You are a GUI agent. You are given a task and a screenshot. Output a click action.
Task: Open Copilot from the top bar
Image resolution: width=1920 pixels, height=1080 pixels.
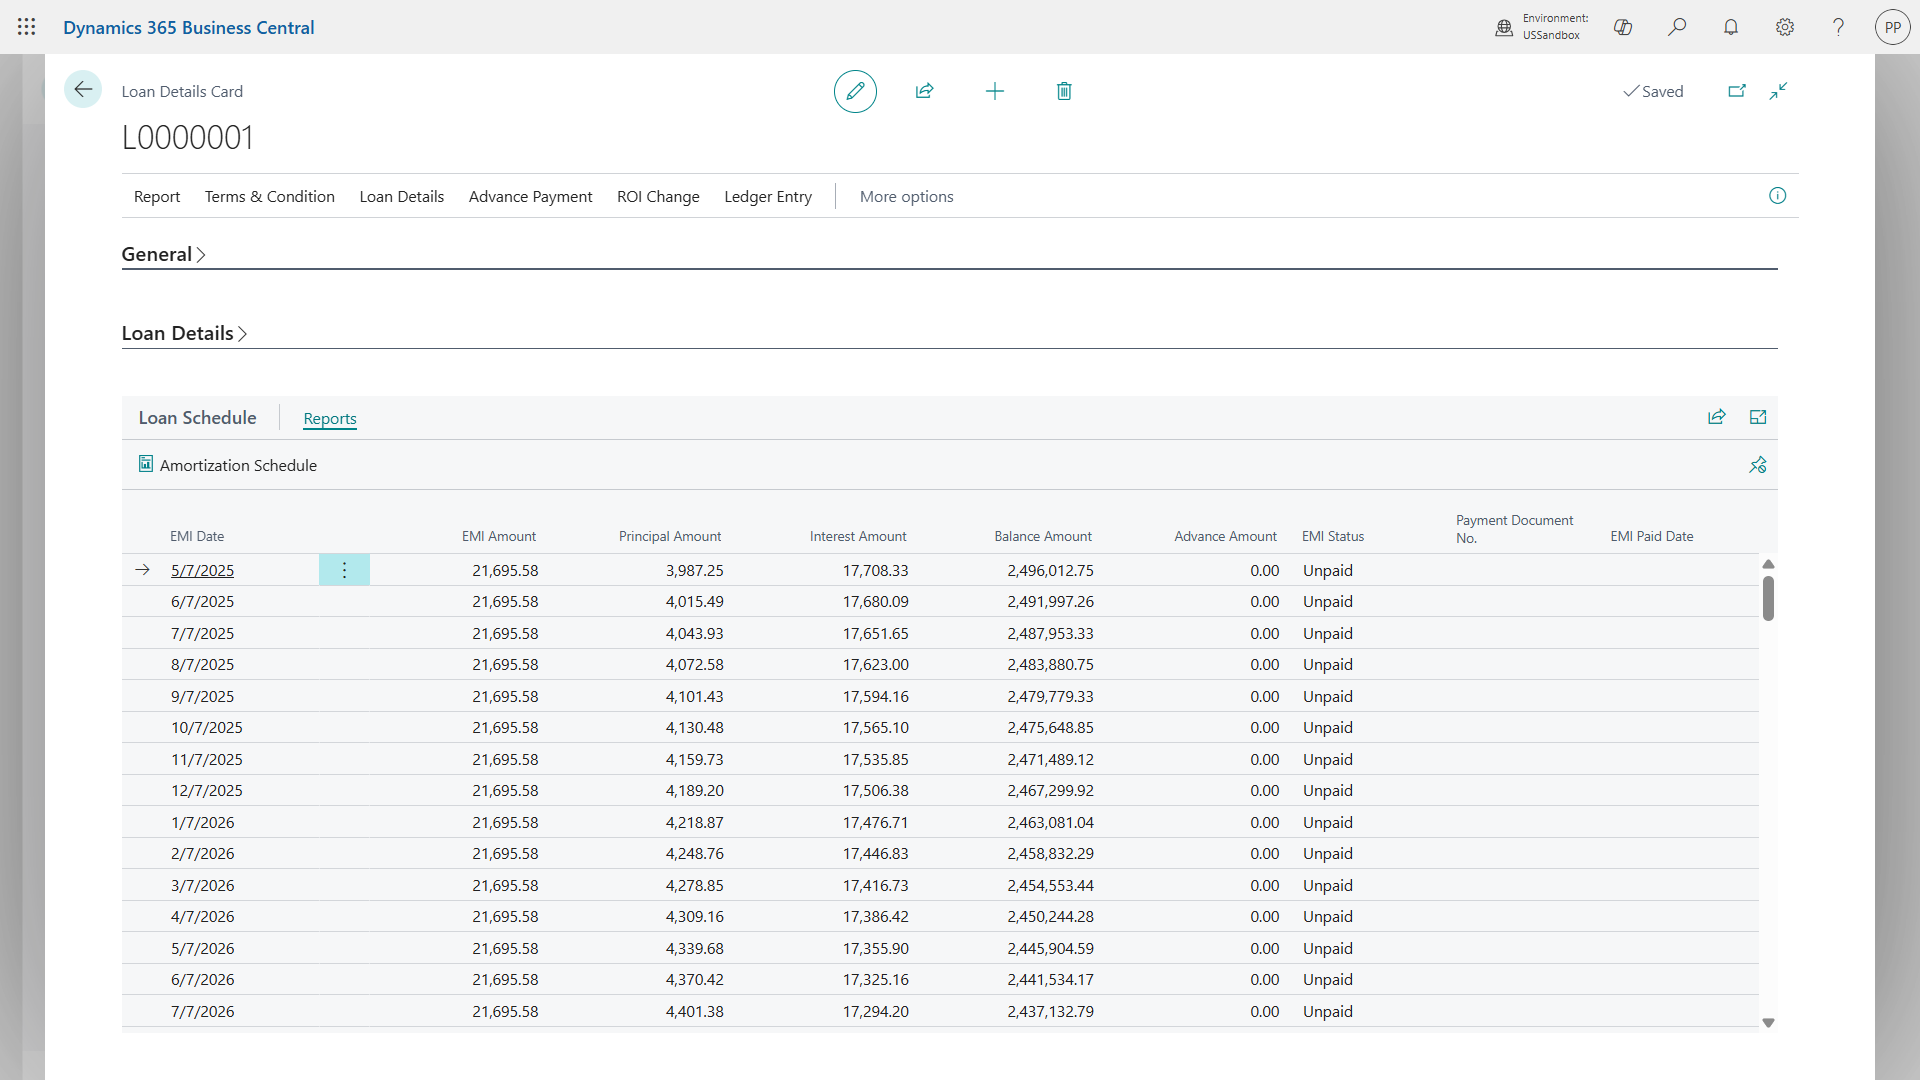tap(1623, 27)
